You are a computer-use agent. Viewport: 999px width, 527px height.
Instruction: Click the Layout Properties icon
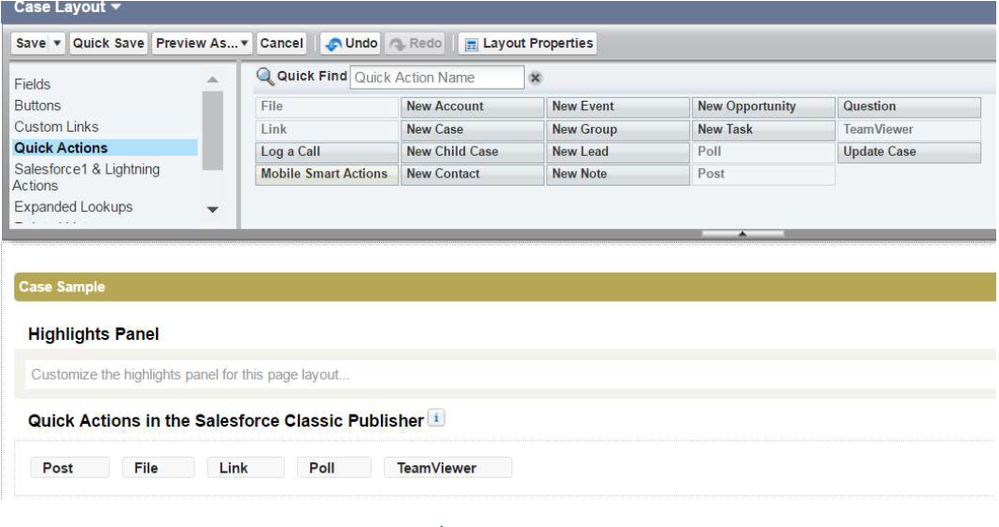tap(471, 45)
